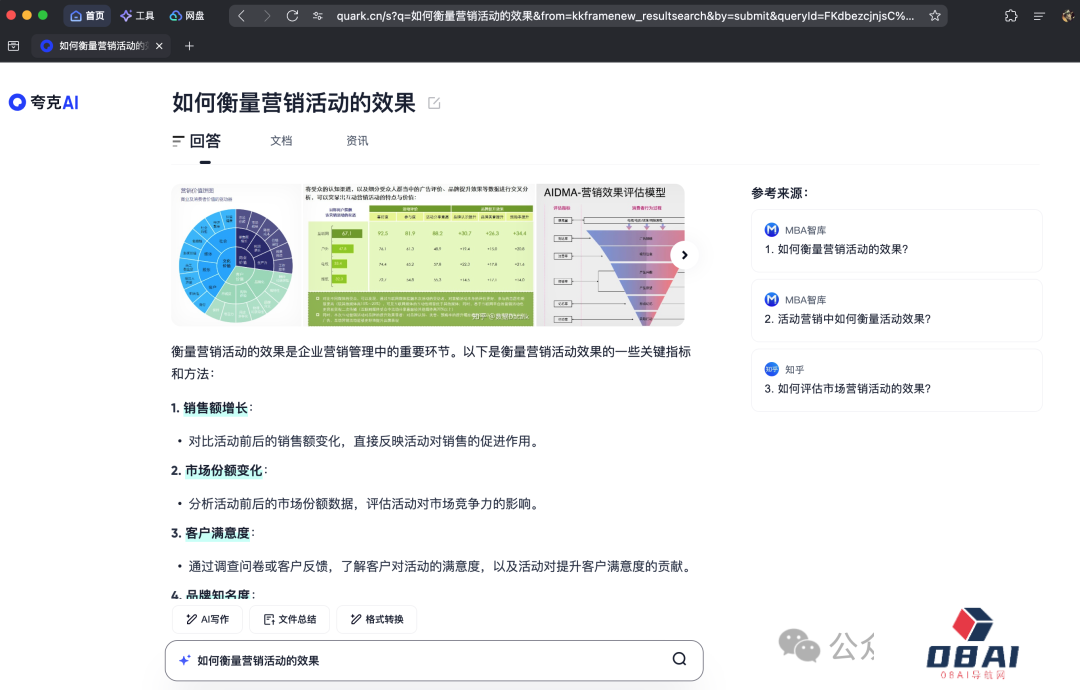The image size is (1080, 690).
Task: Bookmark page with the star icon
Action: [x=935, y=16]
